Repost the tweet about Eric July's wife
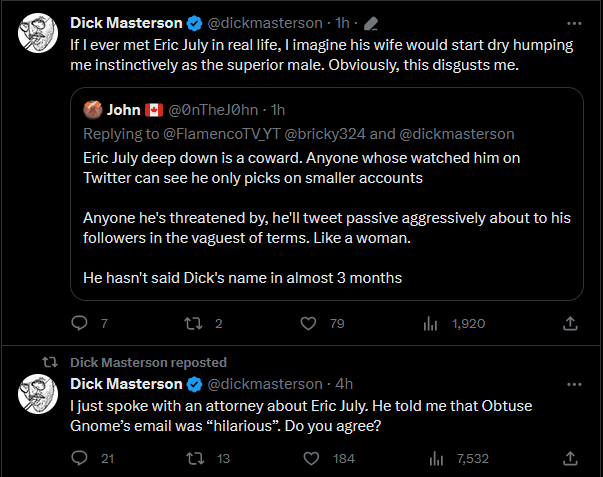The width and height of the screenshot is (603, 477). 194,323
